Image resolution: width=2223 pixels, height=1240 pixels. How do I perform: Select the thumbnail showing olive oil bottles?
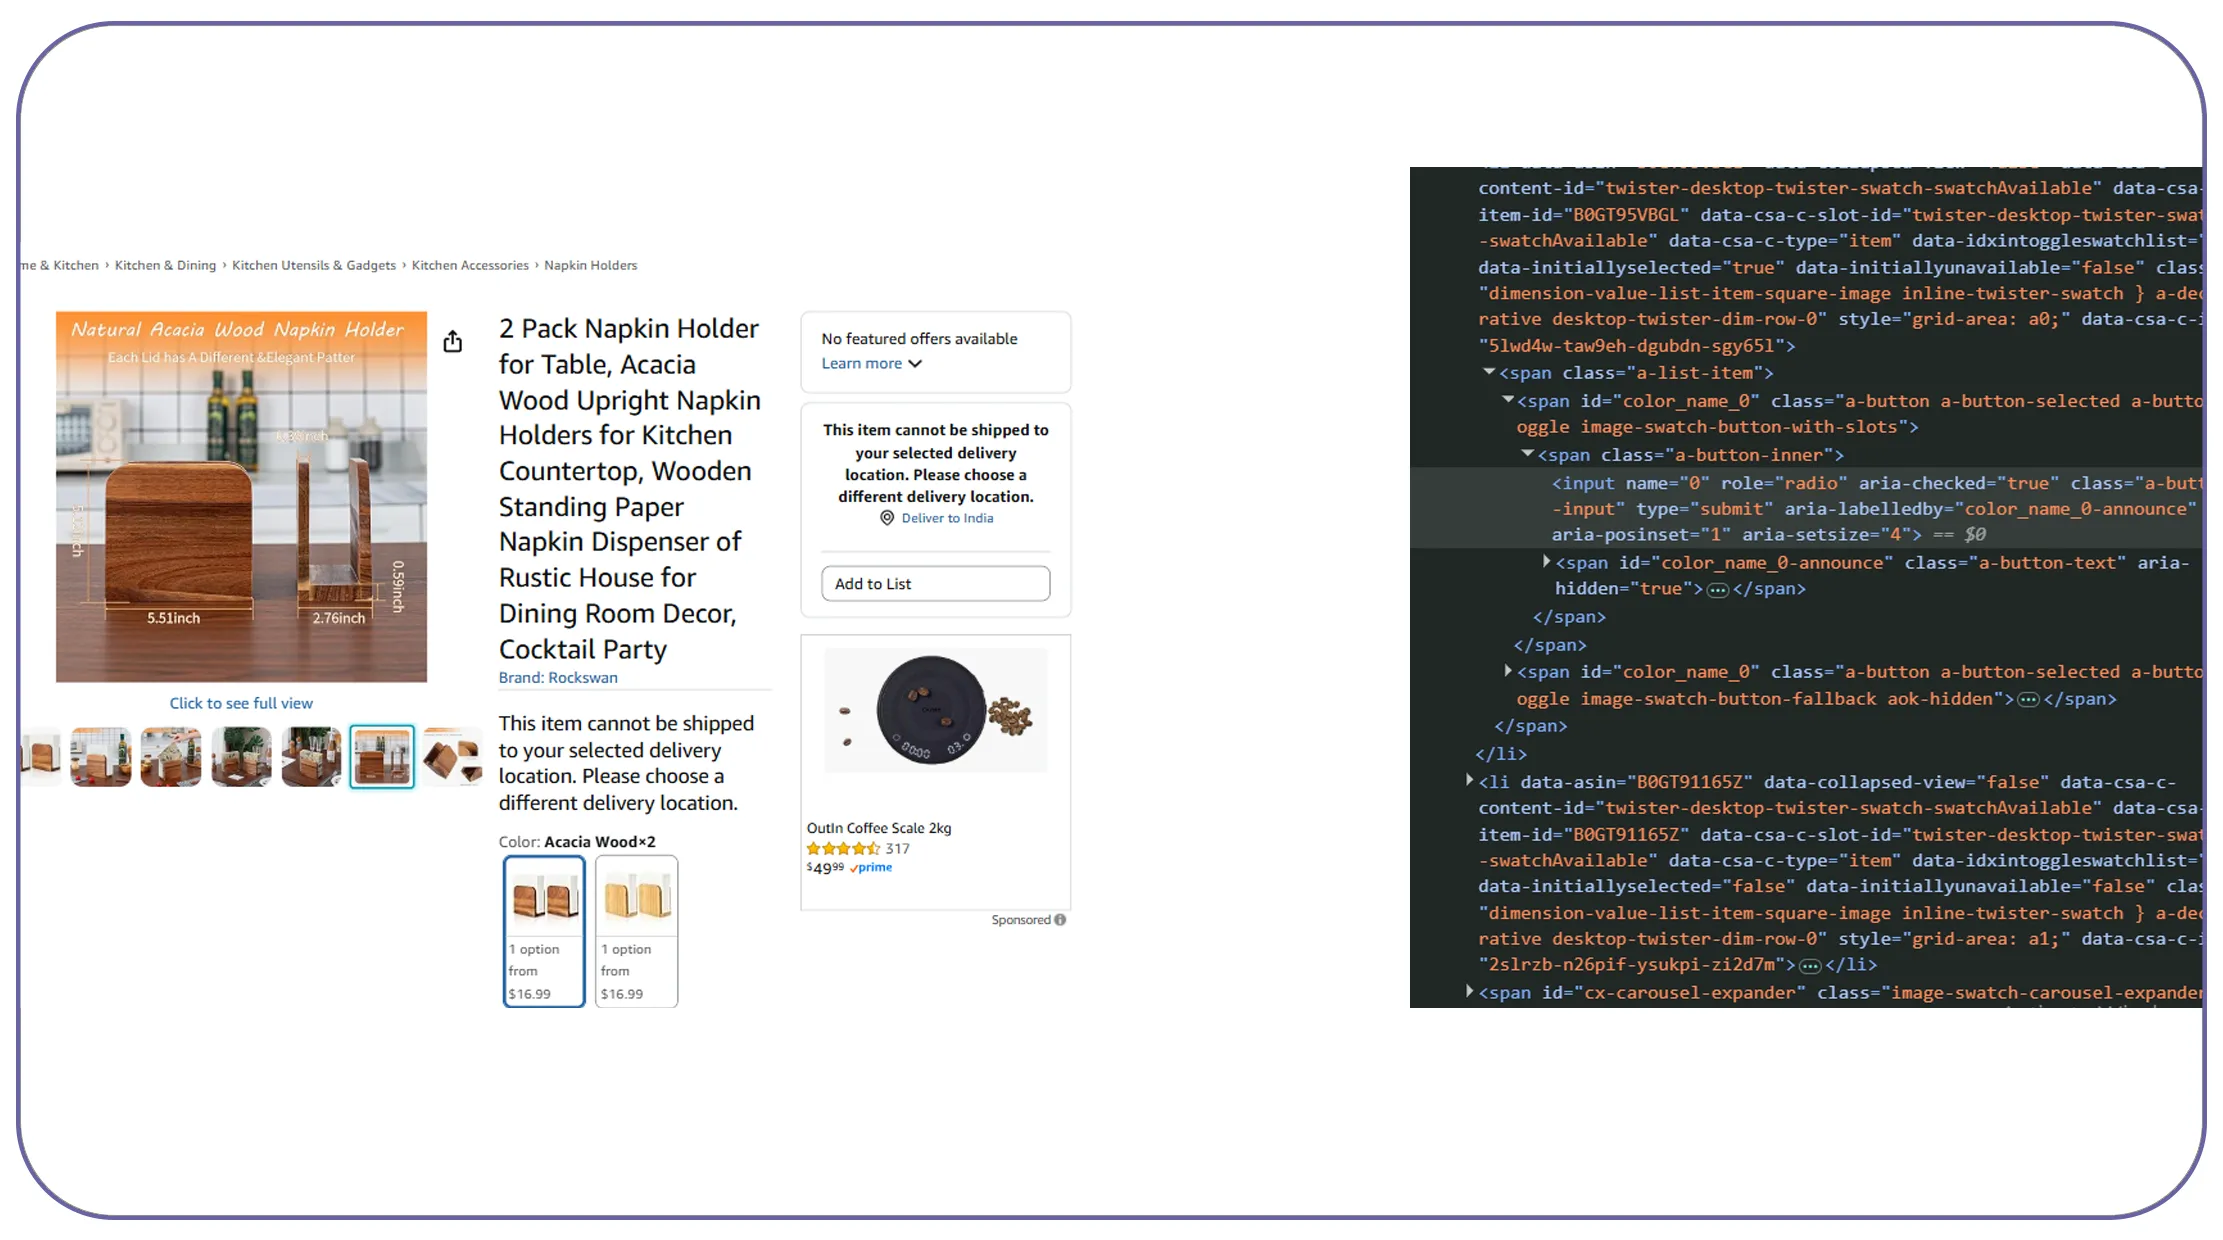(x=101, y=757)
